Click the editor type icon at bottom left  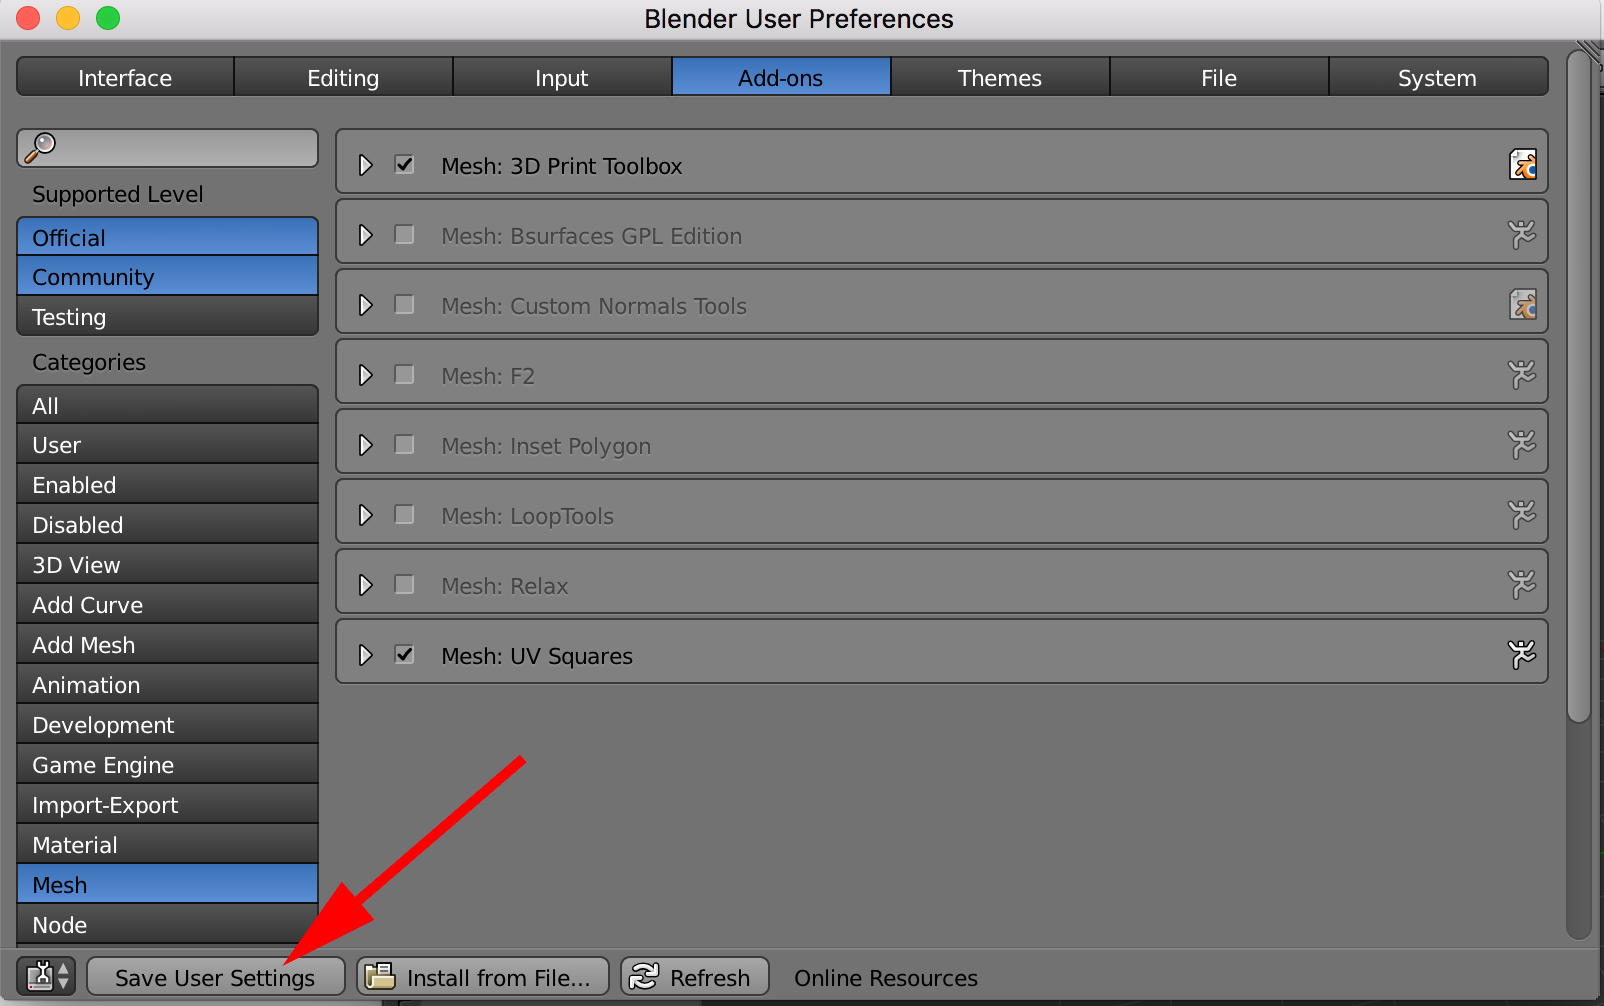pos(46,976)
